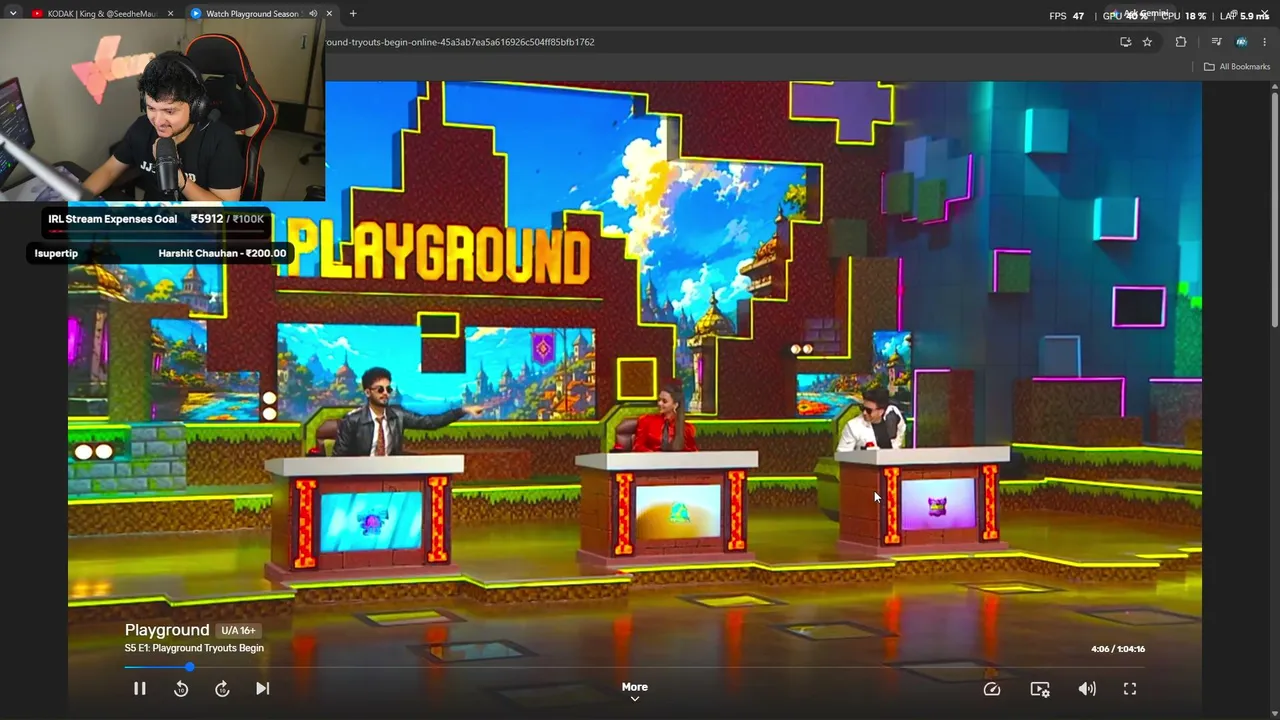Image resolution: width=1280 pixels, height=720 pixels.
Task: Enter fullscreen video mode
Action: point(1130,689)
